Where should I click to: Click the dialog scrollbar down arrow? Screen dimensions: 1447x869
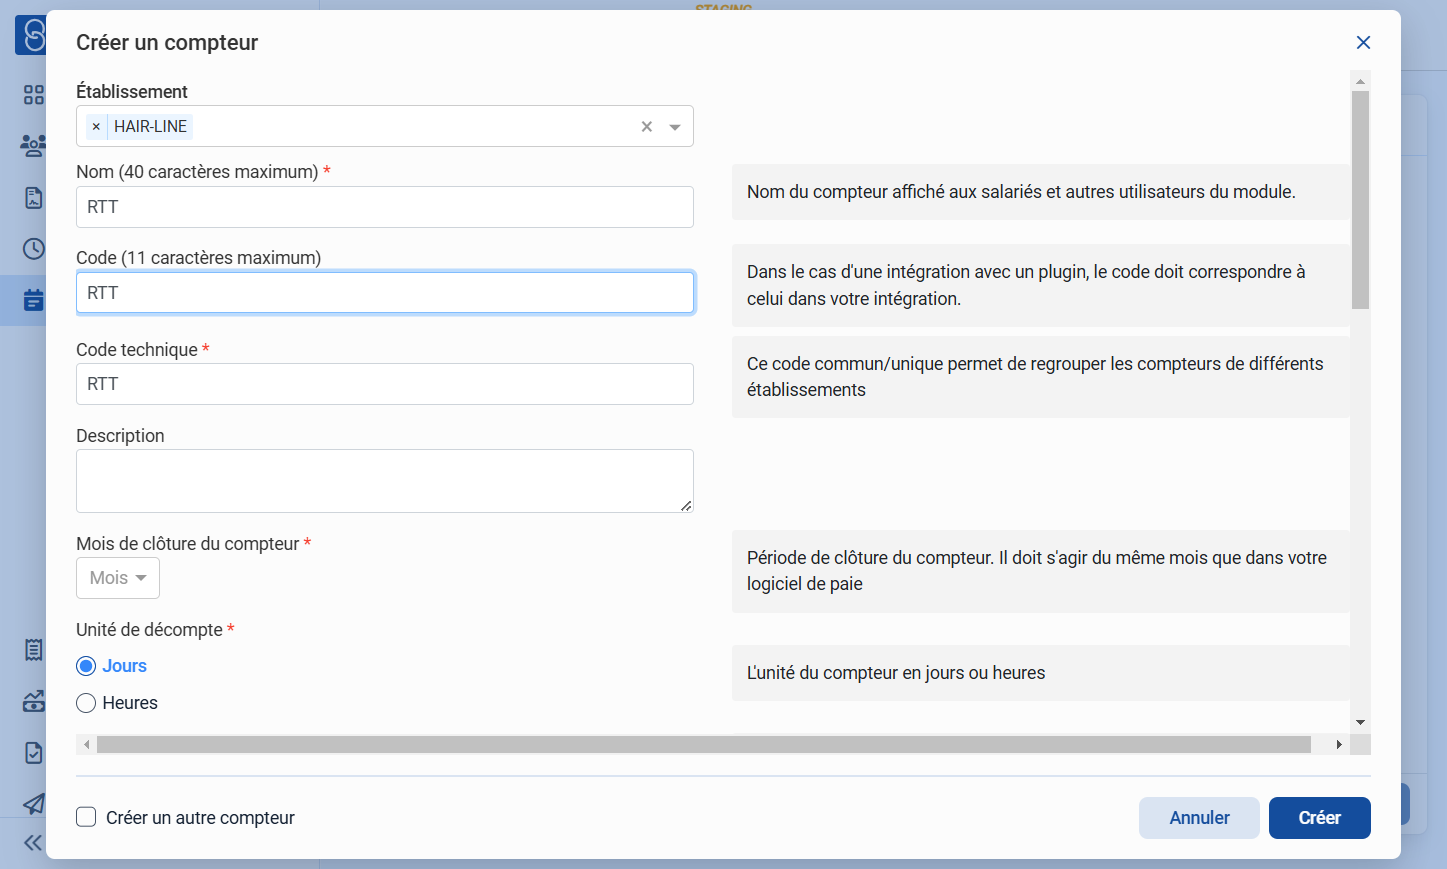tap(1360, 722)
